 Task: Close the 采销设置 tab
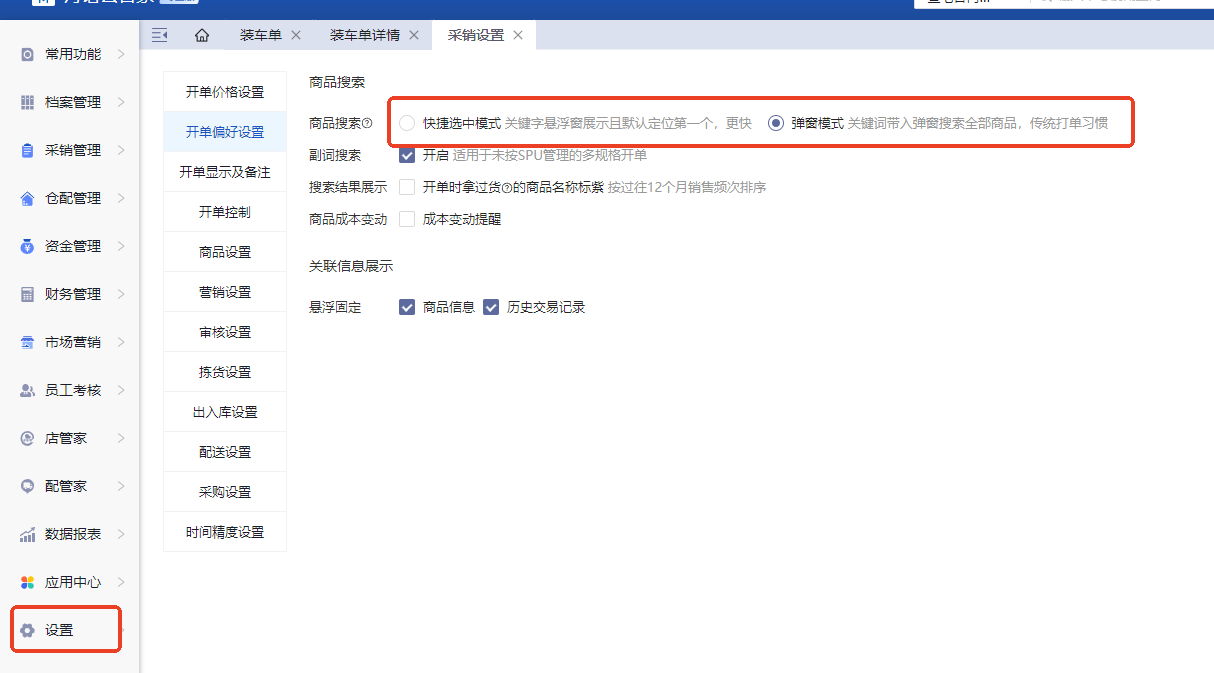click(x=518, y=35)
